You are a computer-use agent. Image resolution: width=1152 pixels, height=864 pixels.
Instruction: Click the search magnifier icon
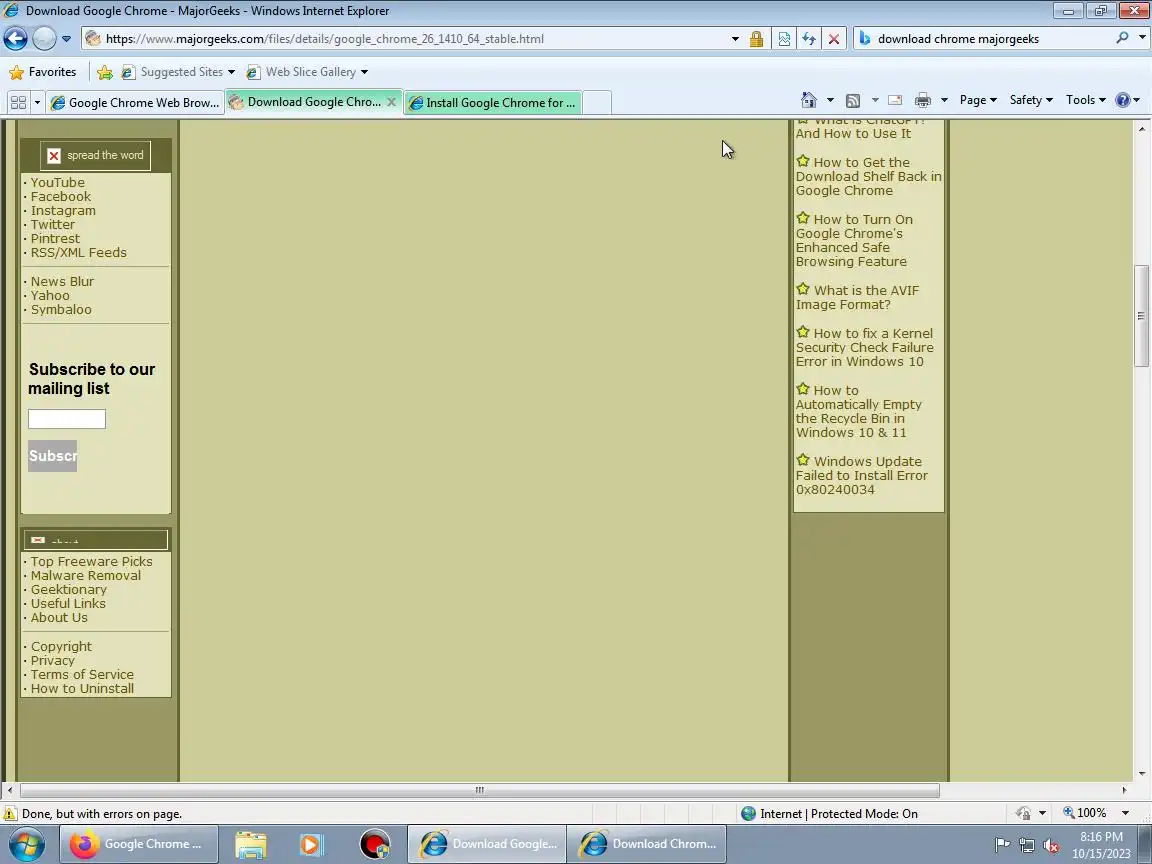1122,38
